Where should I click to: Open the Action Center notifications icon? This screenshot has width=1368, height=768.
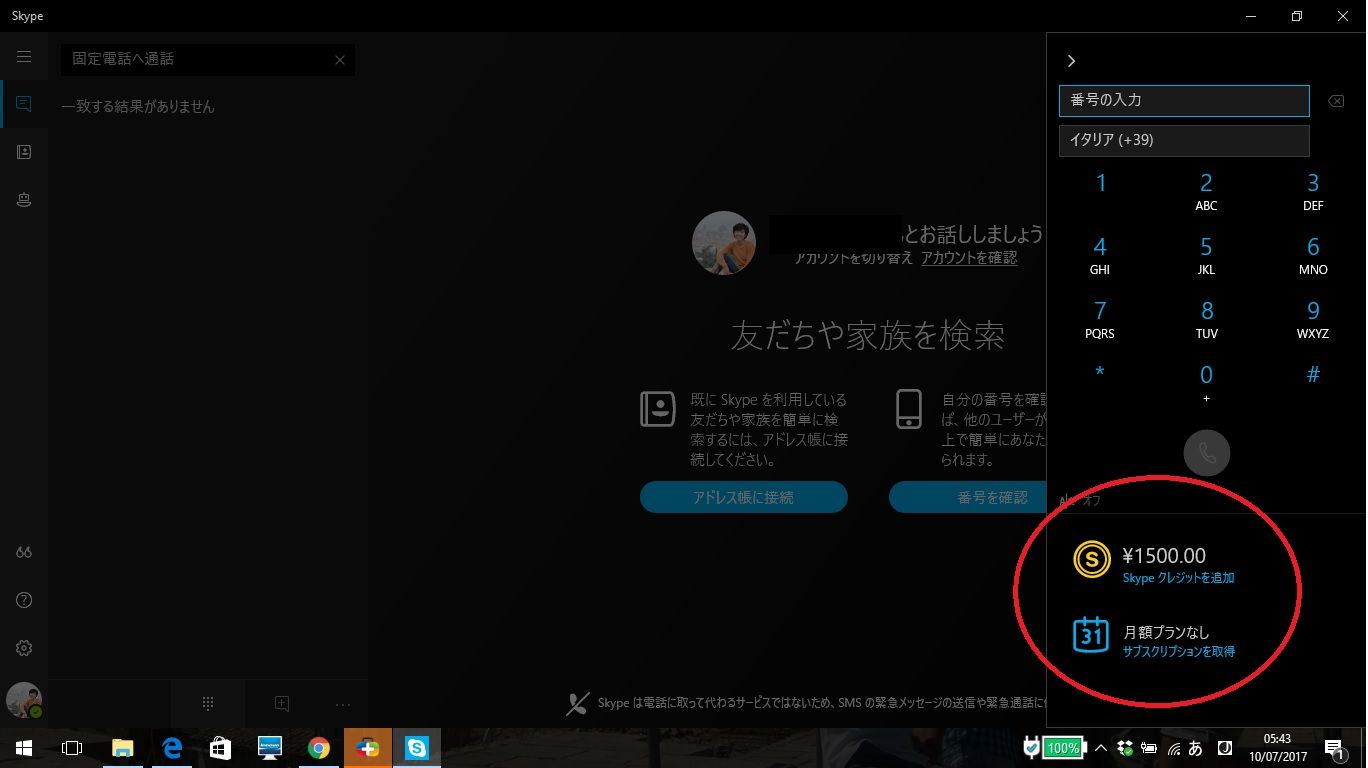pyautogui.click(x=1334, y=748)
